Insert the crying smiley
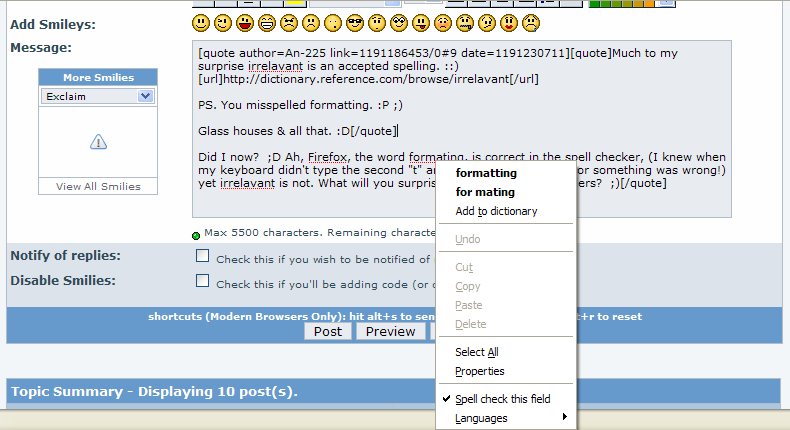 531,23
